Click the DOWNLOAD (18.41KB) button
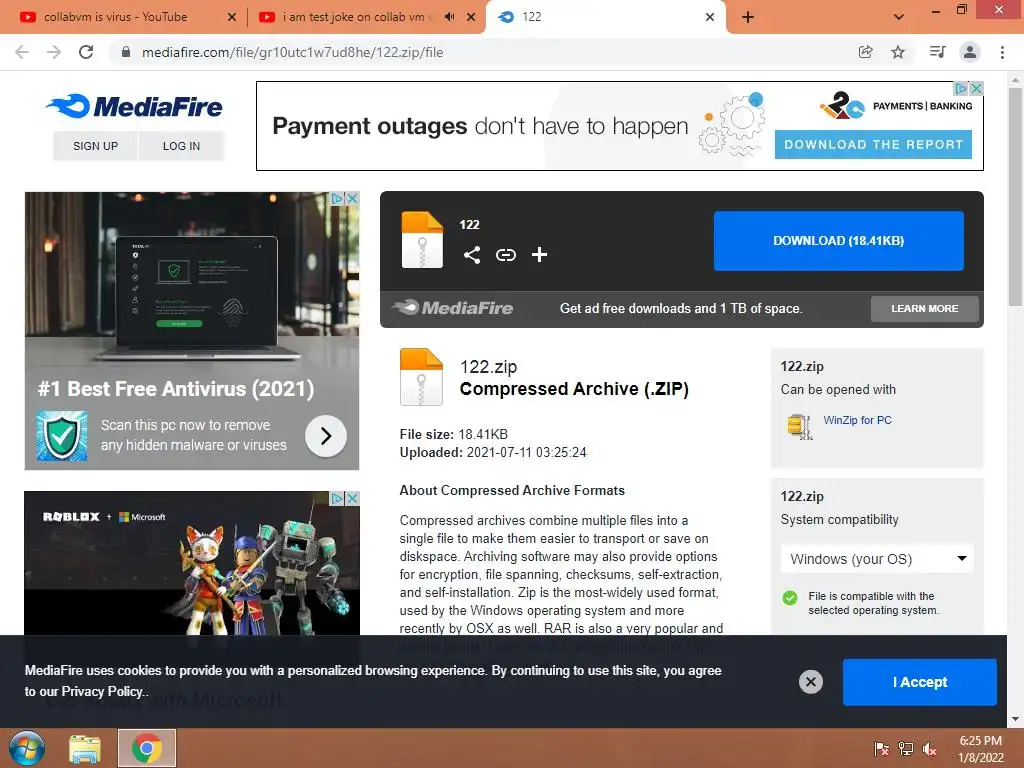 tap(839, 240)
